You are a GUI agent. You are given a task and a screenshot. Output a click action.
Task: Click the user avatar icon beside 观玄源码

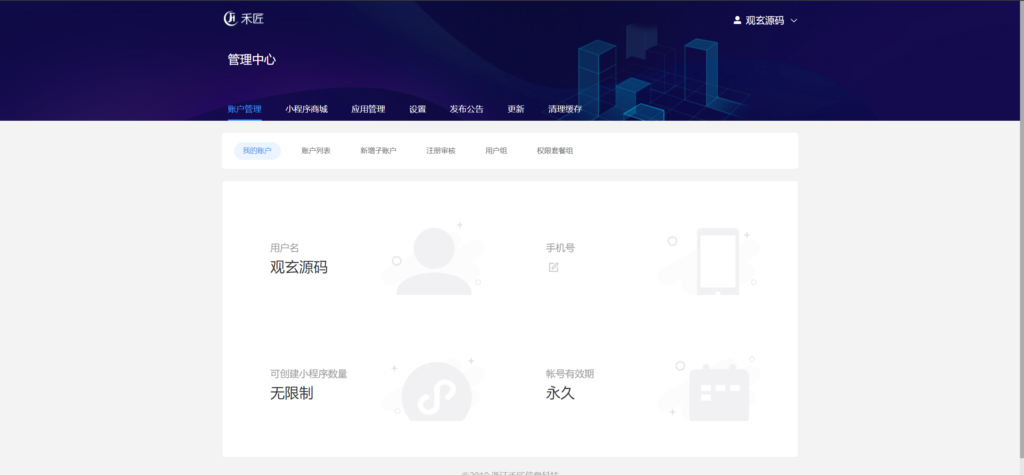[x=737, y=20]
